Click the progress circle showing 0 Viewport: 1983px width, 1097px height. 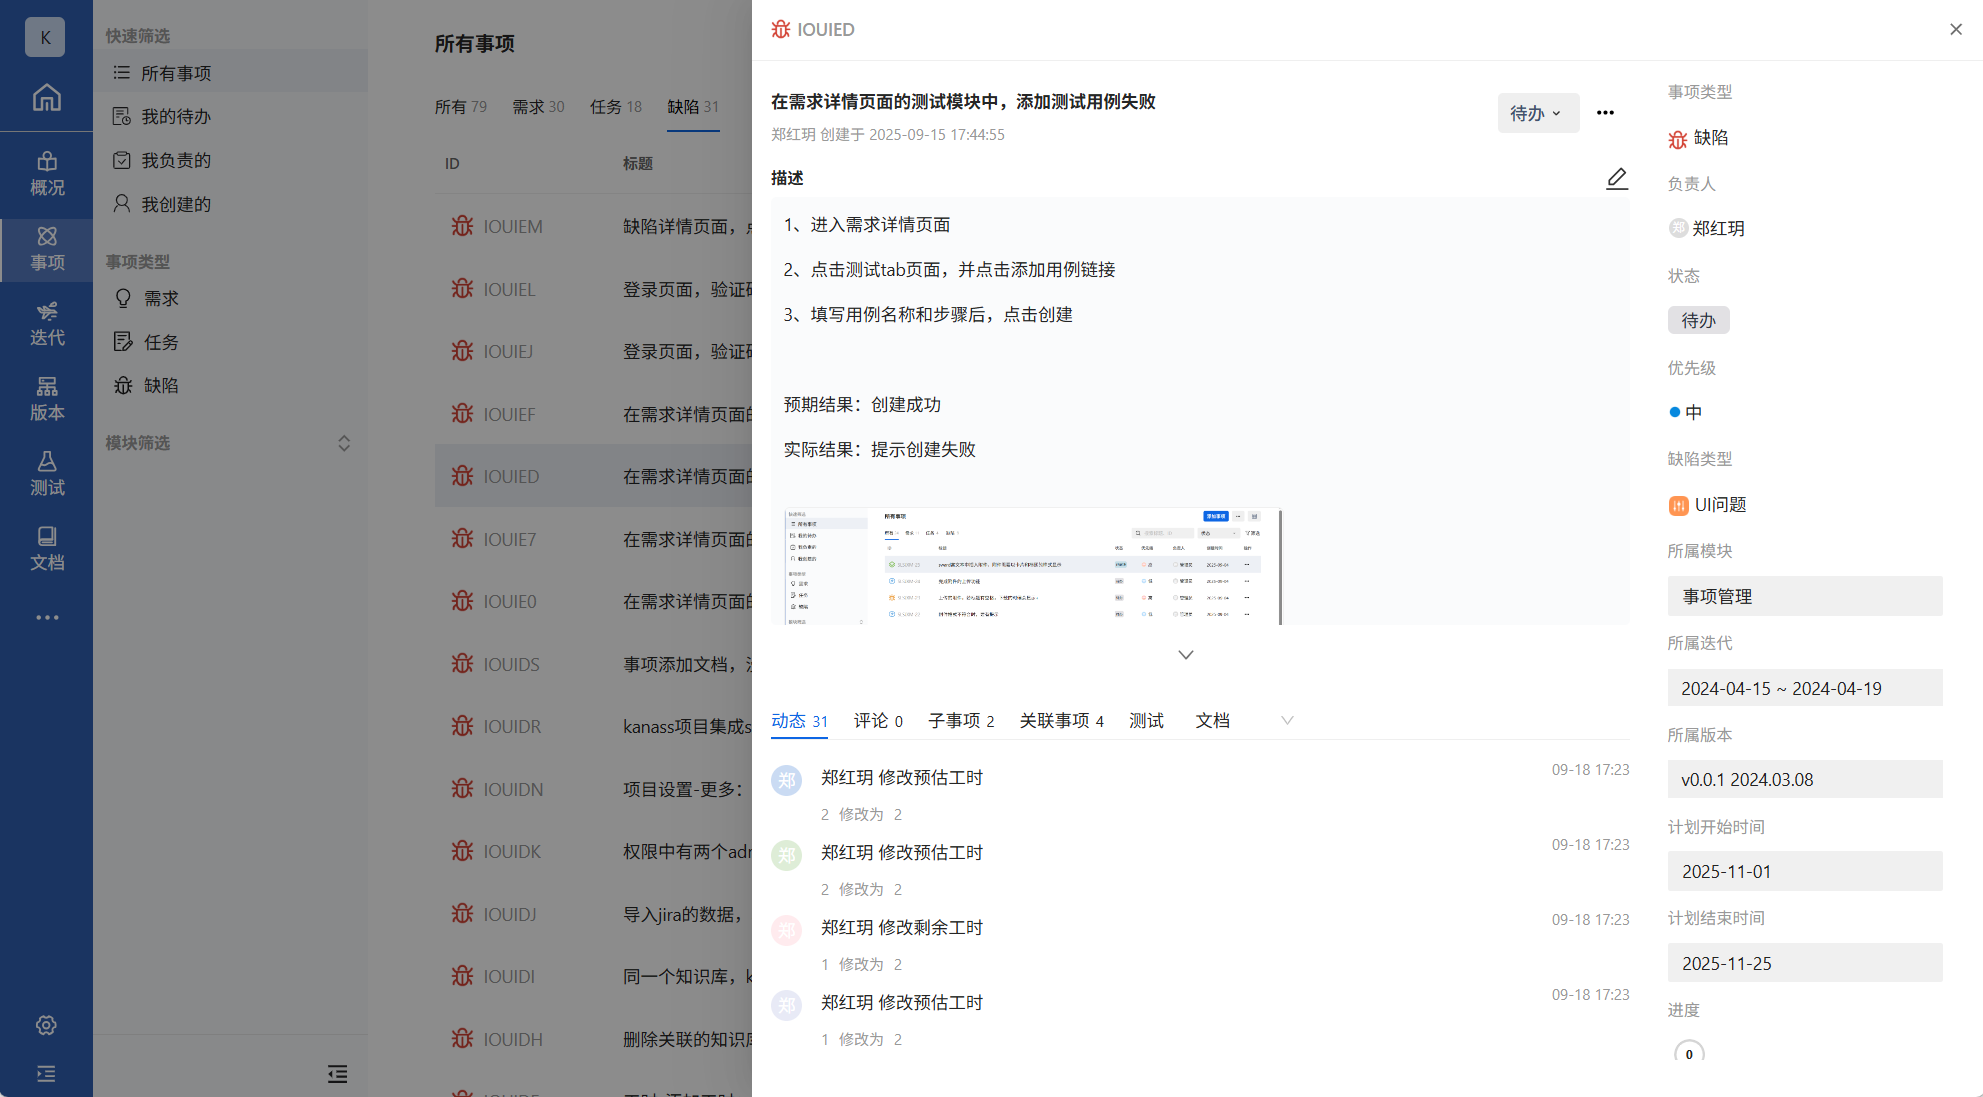(x=1689, y=1053)
